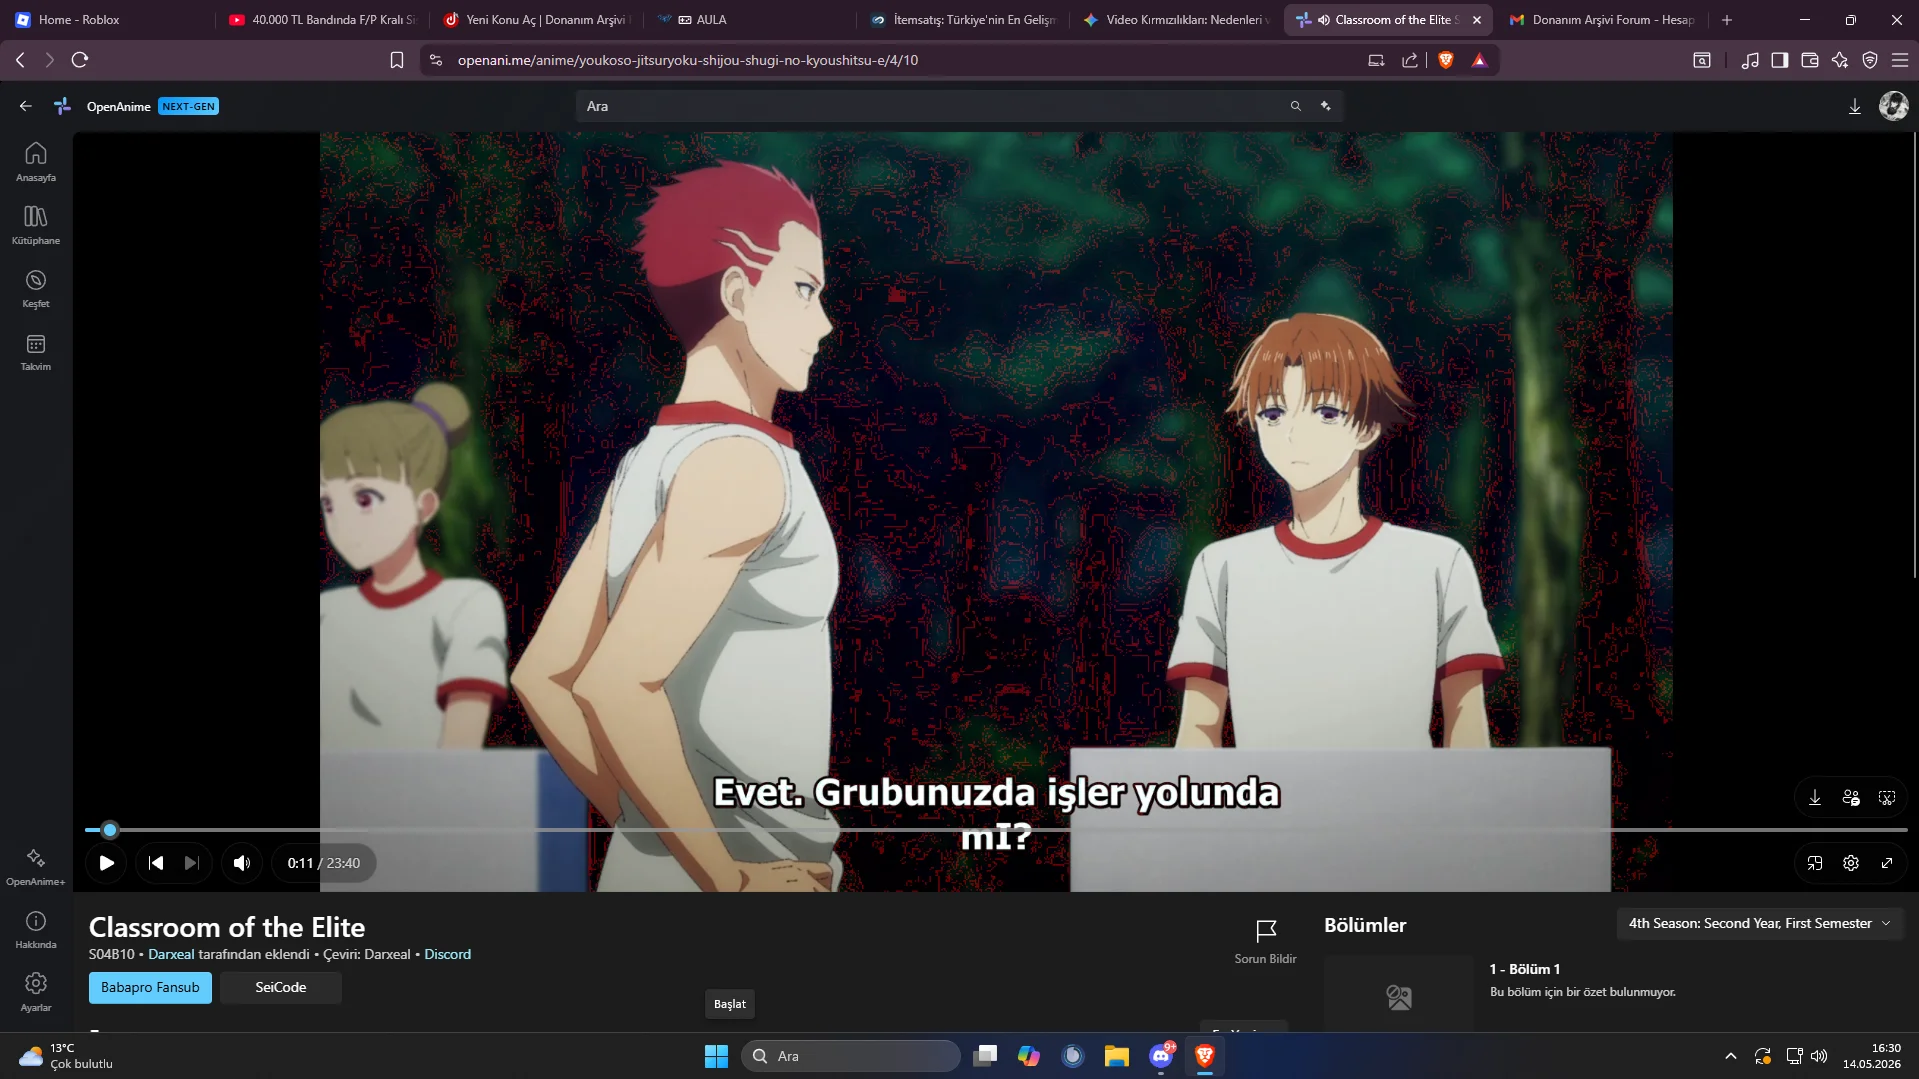Download the episode from player overlay

coord(1815,797)
